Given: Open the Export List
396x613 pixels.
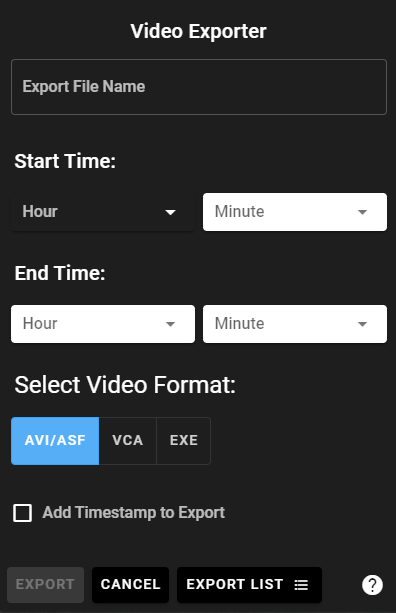Looking at the screenshot, I should click(249, 585).
